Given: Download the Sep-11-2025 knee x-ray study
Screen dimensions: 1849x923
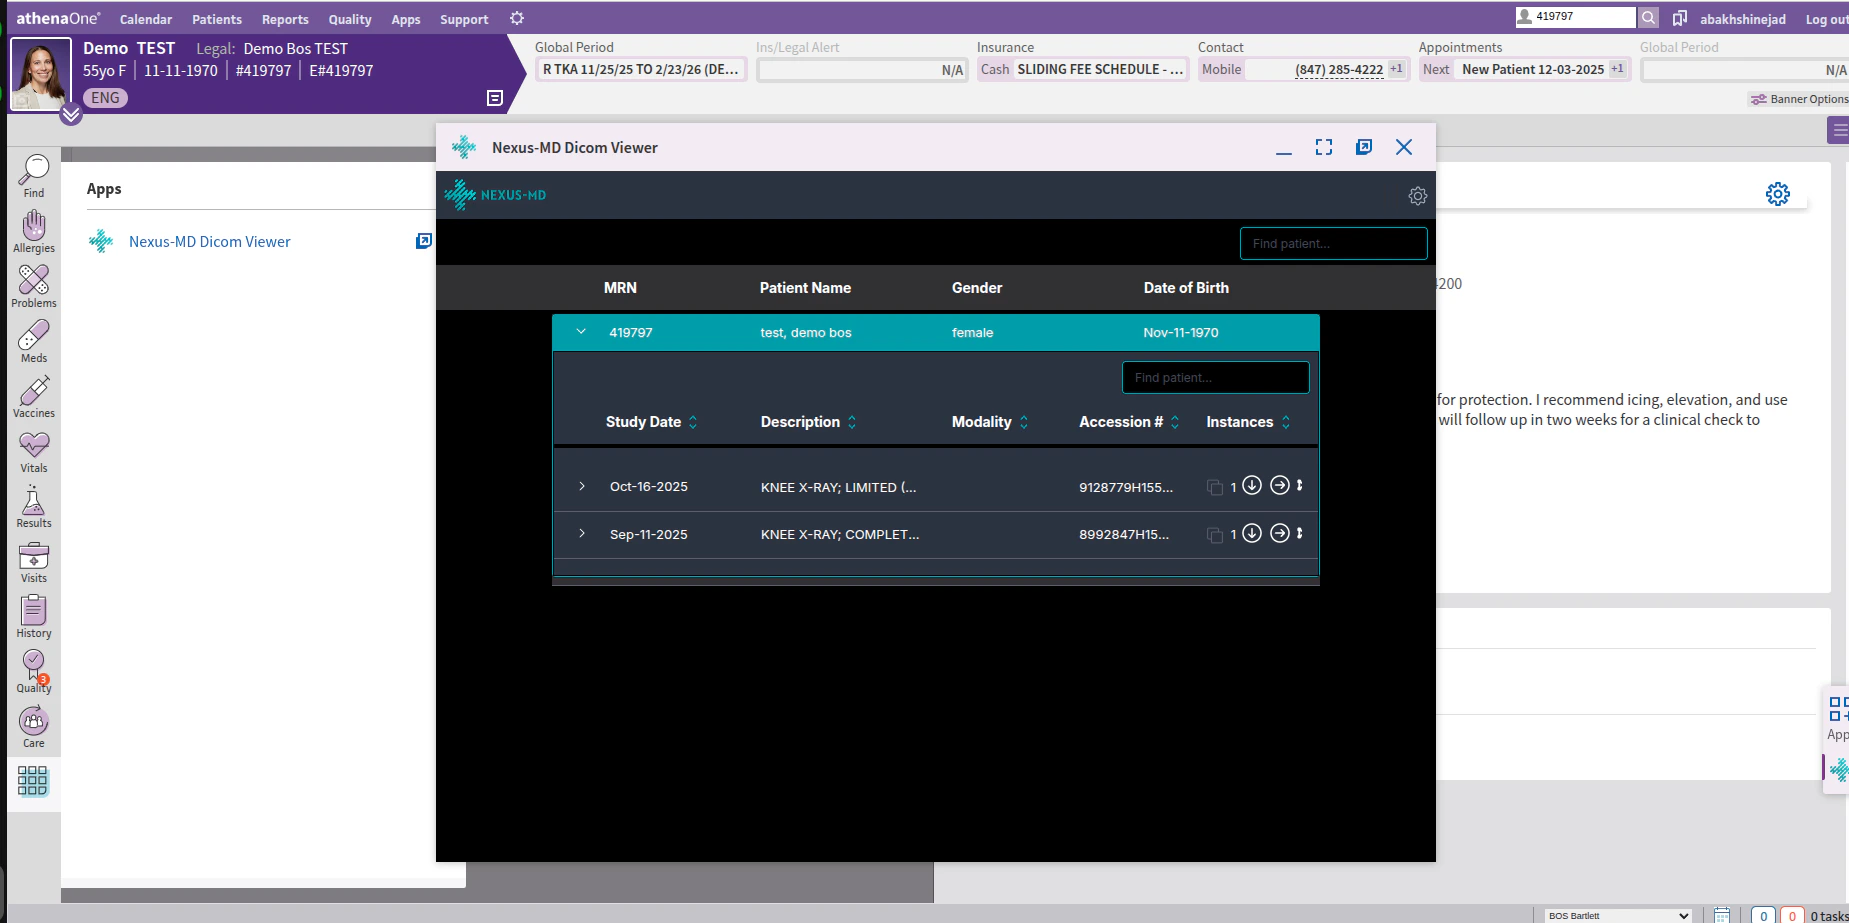Looking at the screenshot, I should click(1251, 533).
